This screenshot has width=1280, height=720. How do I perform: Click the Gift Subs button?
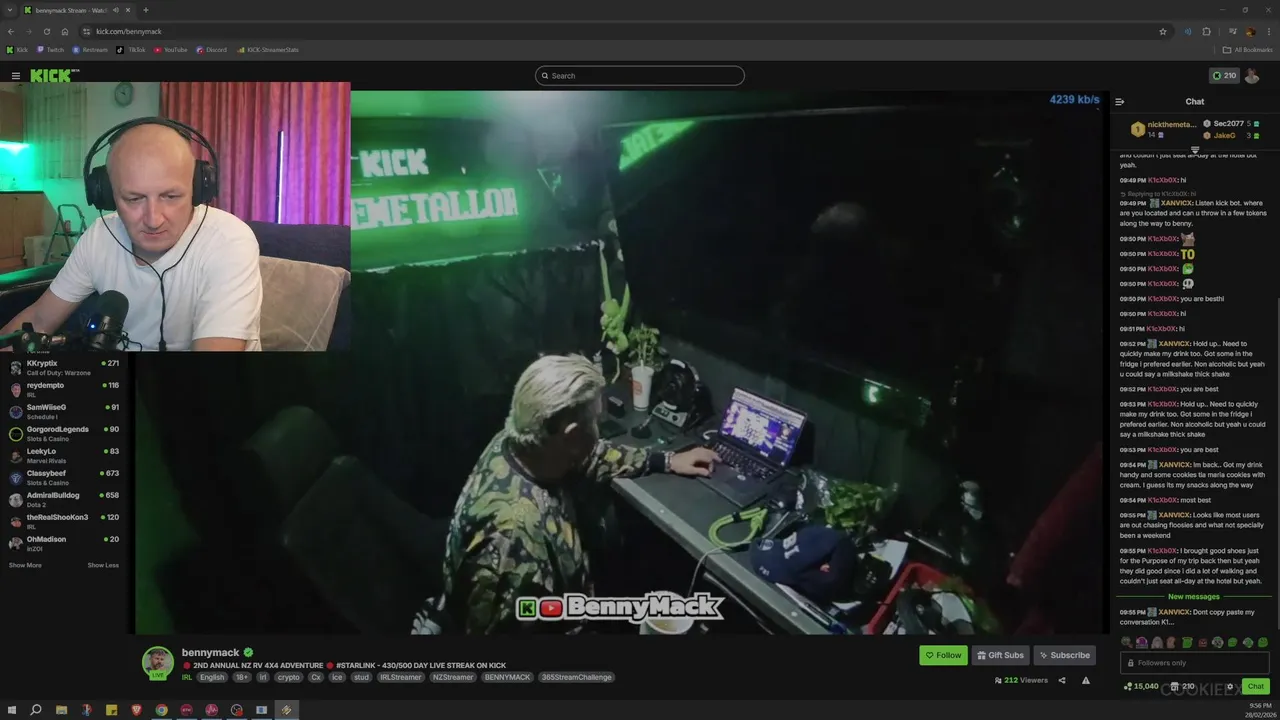pos(1000,655)
